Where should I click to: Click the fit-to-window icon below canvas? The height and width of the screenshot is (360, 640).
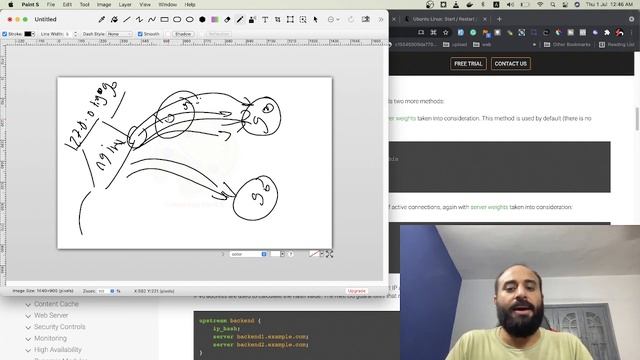point(329,254)
